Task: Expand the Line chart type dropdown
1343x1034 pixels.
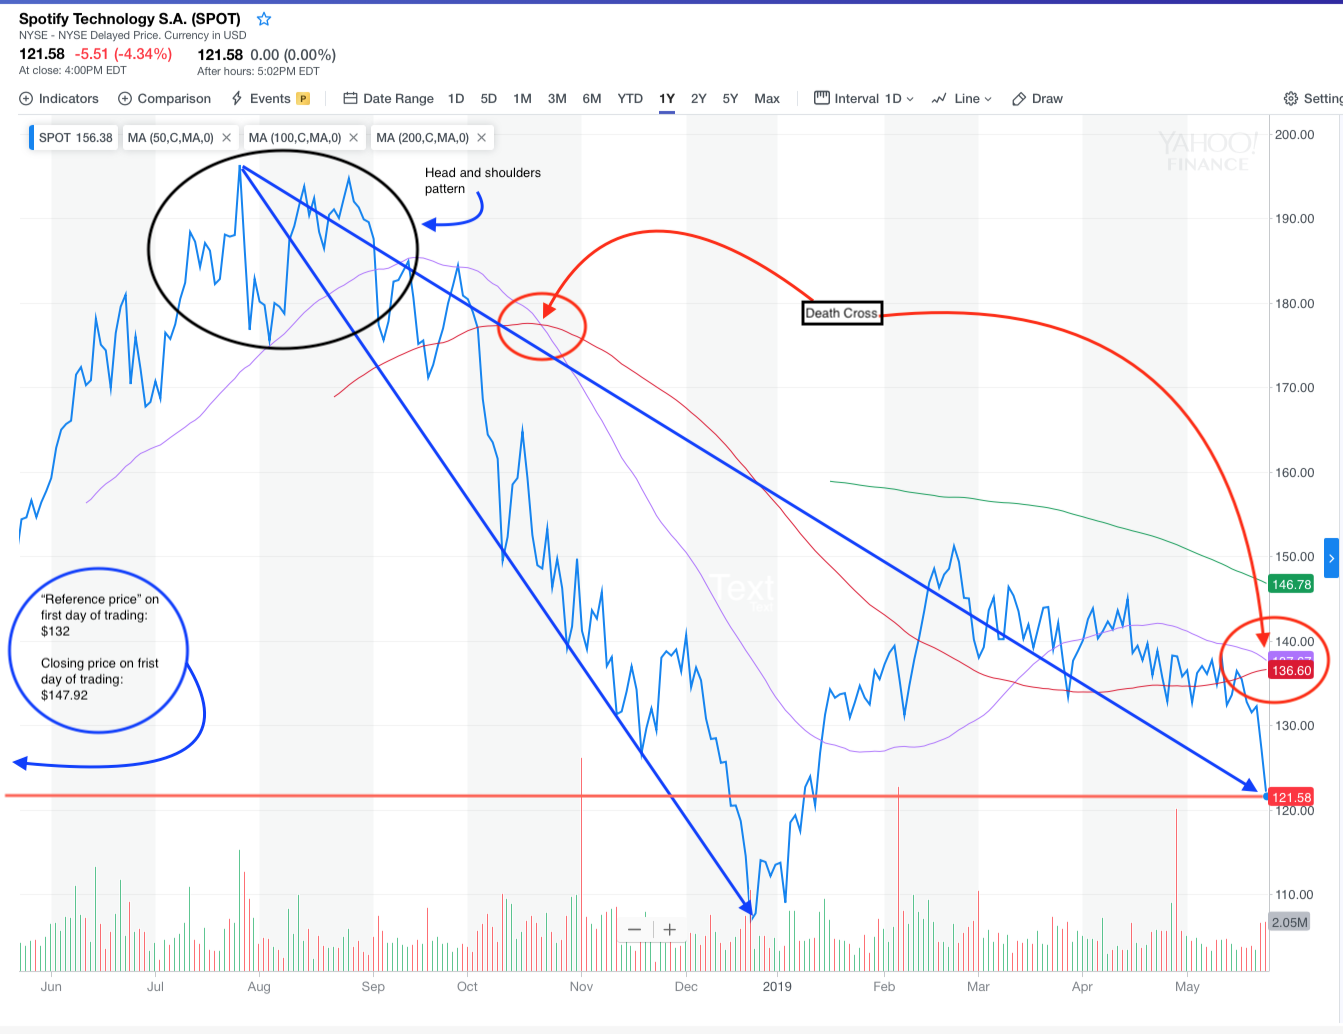Action: click(962, 98)
